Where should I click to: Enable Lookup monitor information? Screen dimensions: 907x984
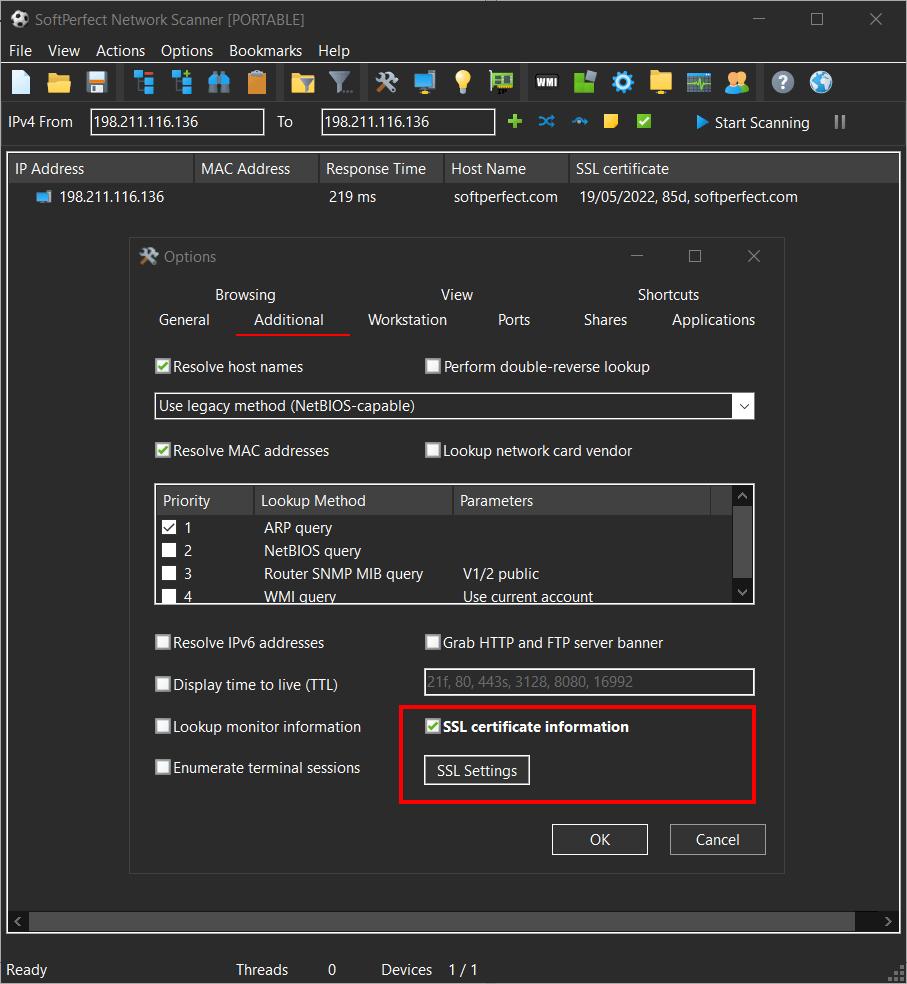click(x=163, y=727)
